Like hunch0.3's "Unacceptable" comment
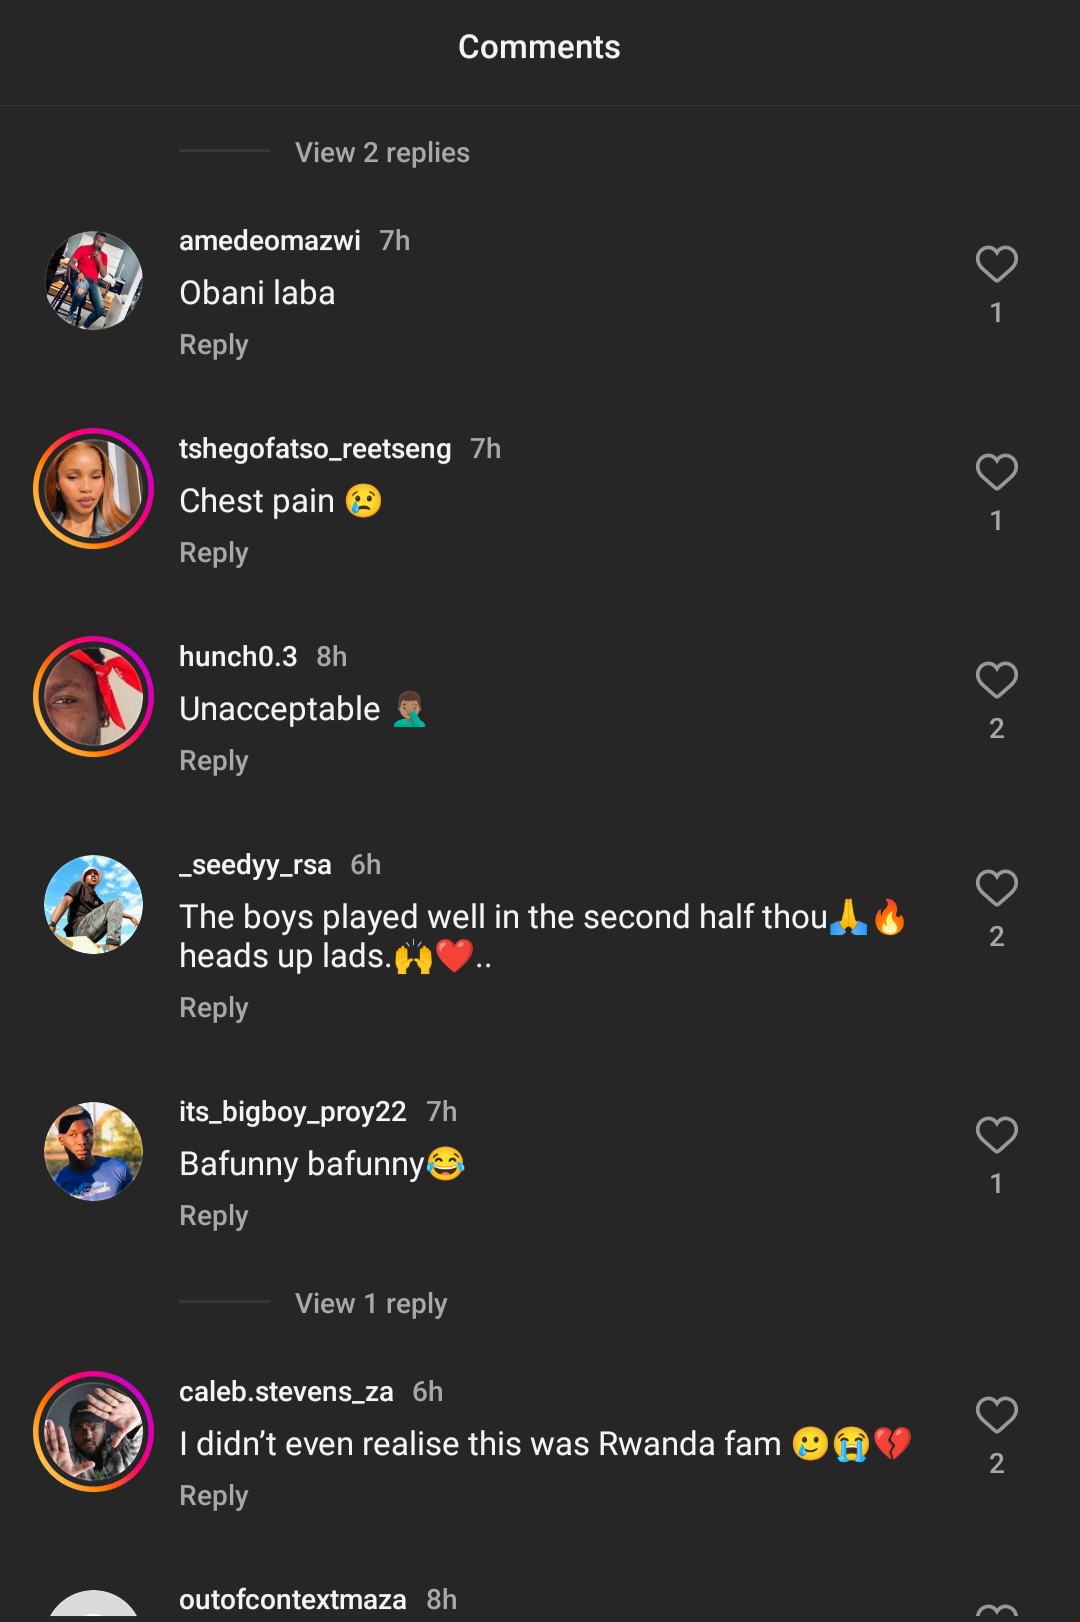 pyautogui.click(x=996, y=681)
